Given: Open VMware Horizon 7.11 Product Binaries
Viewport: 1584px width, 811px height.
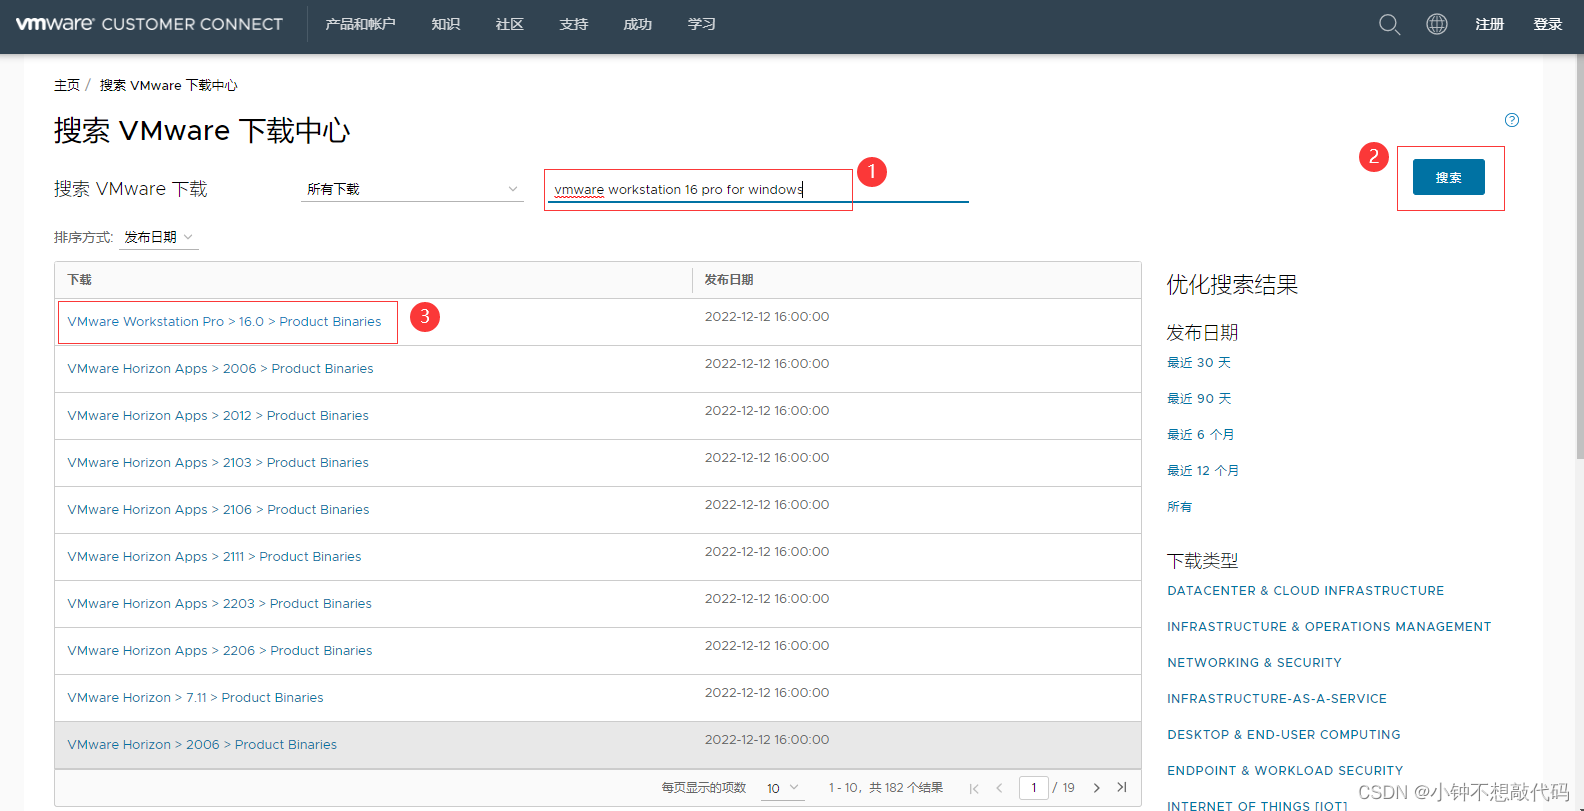Looking at the screenshot, I should [x=195, y=698].
